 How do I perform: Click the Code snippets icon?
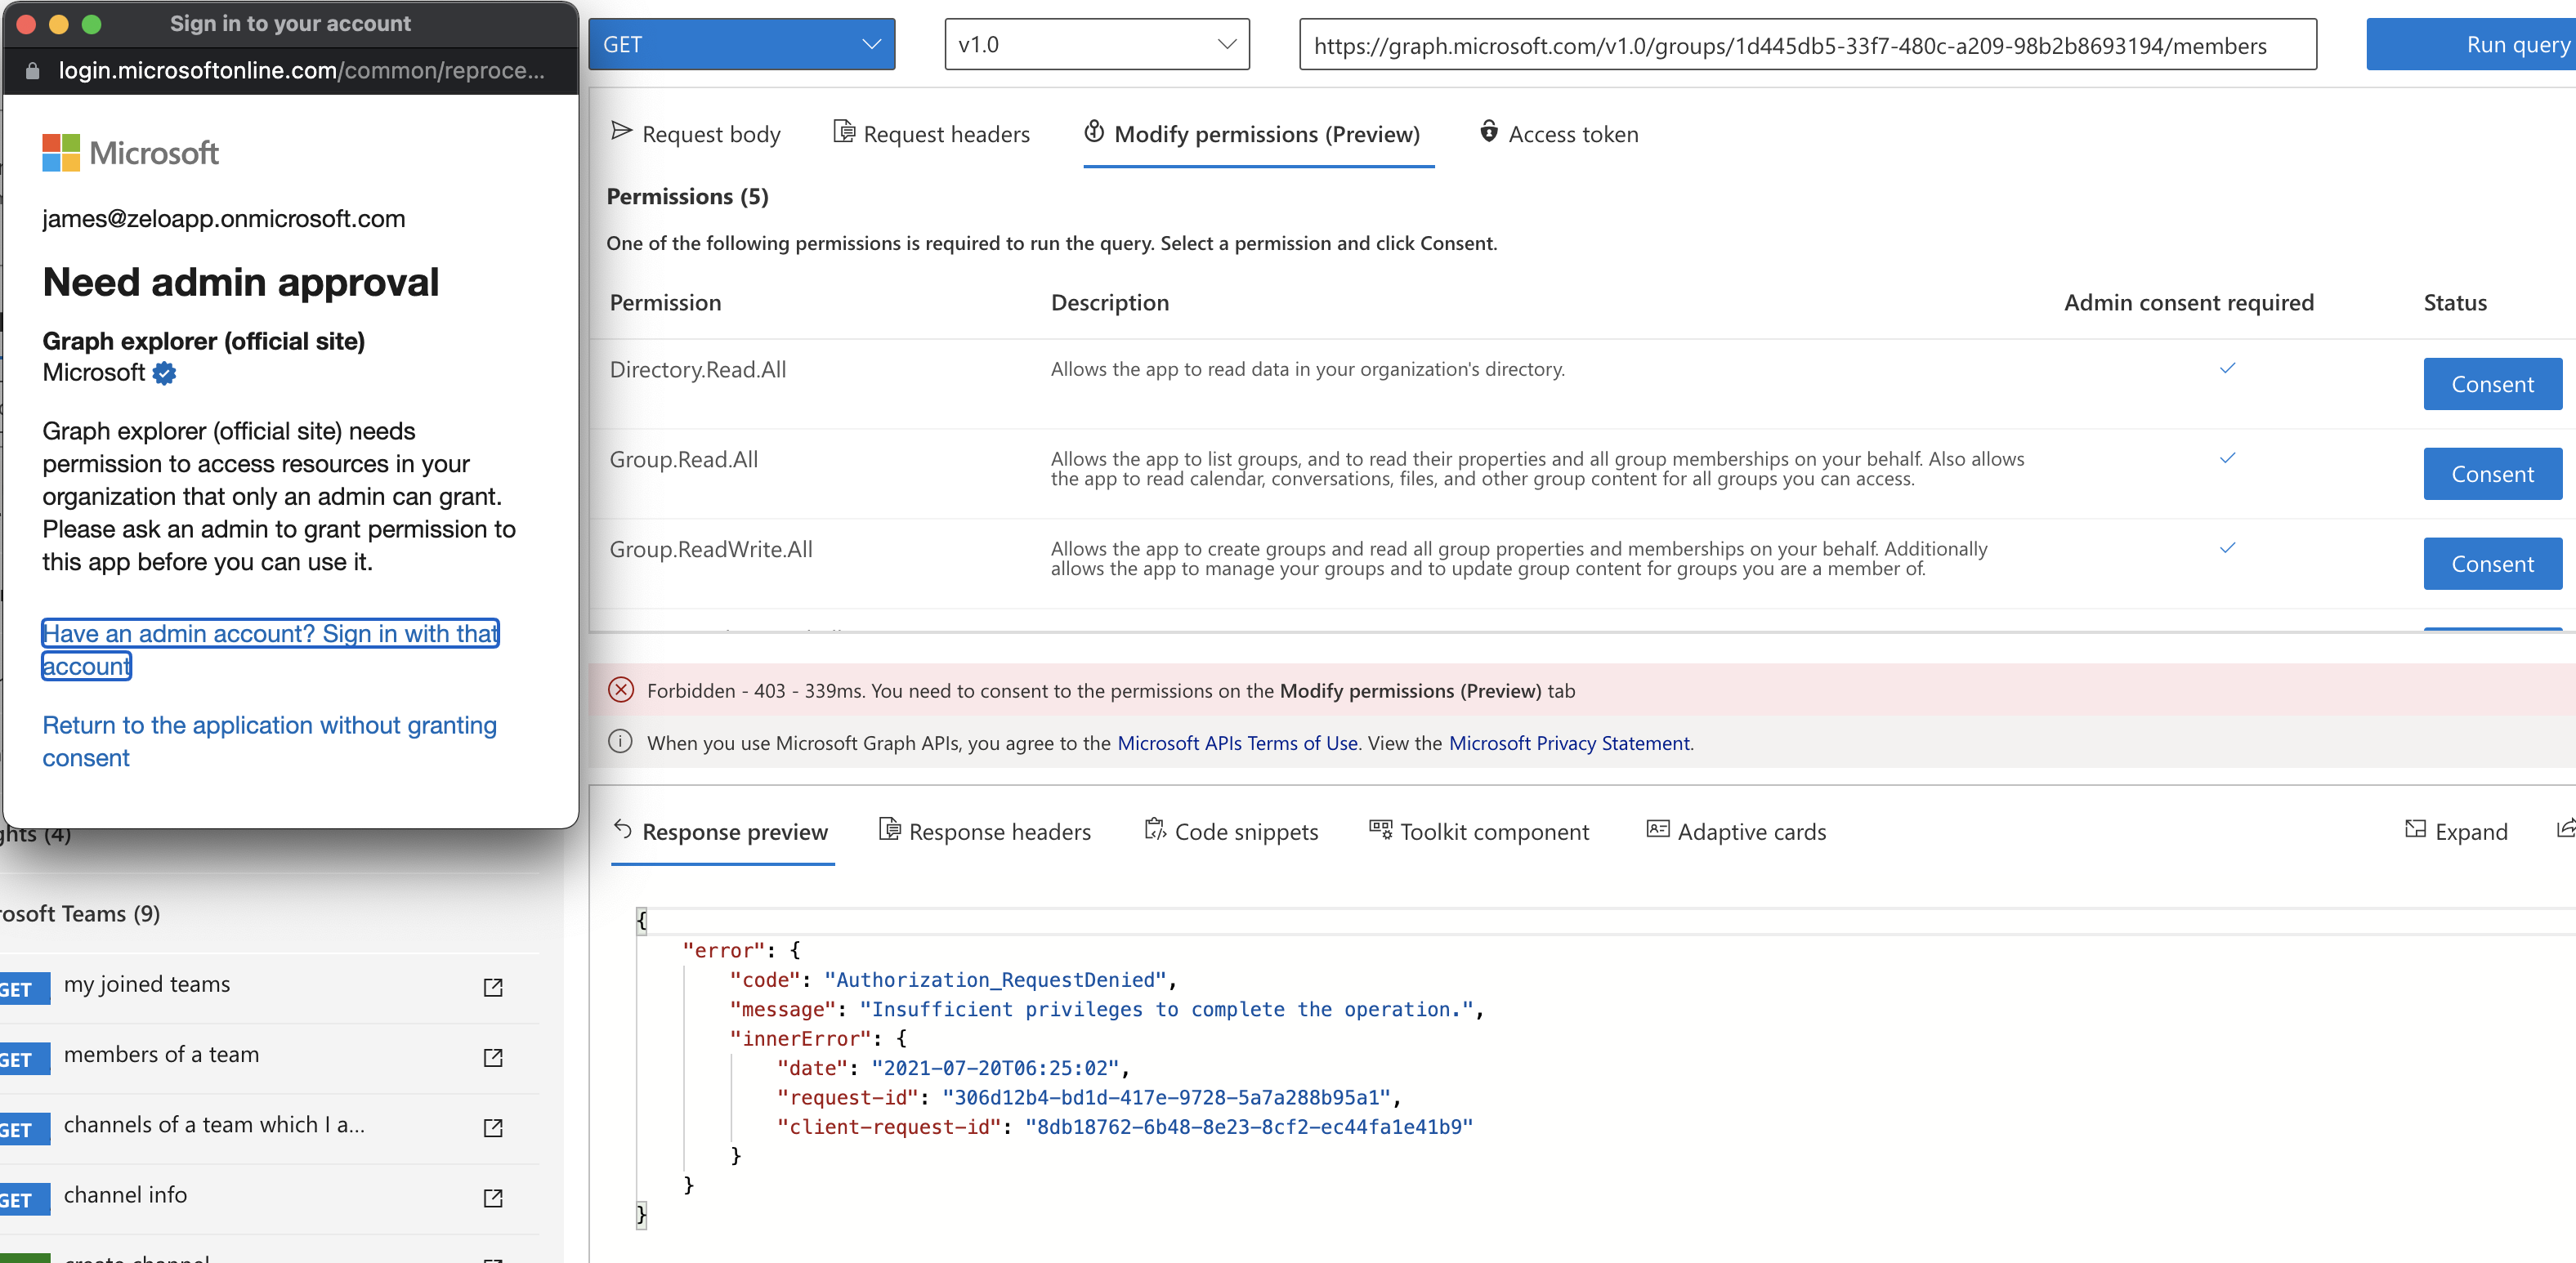pyautogui.click(x=1154, y=829)
